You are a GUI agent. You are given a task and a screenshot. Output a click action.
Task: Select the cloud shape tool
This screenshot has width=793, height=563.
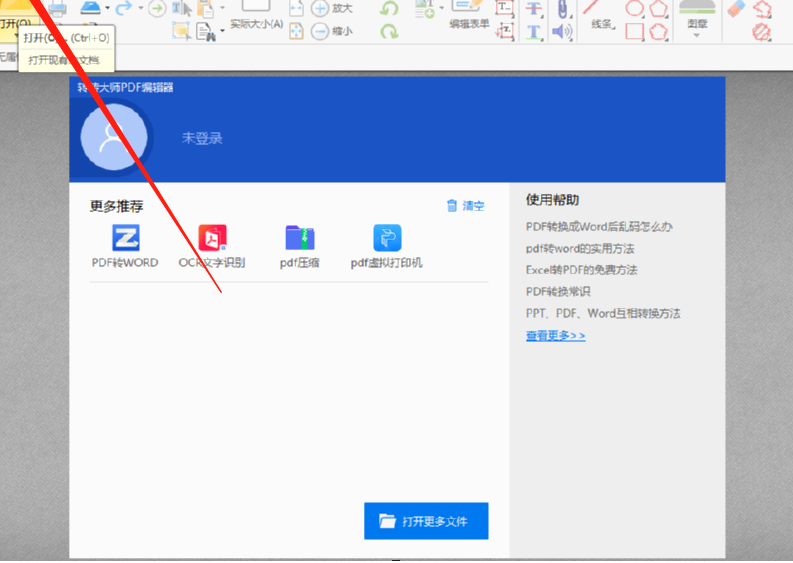[x=659, y=31]
